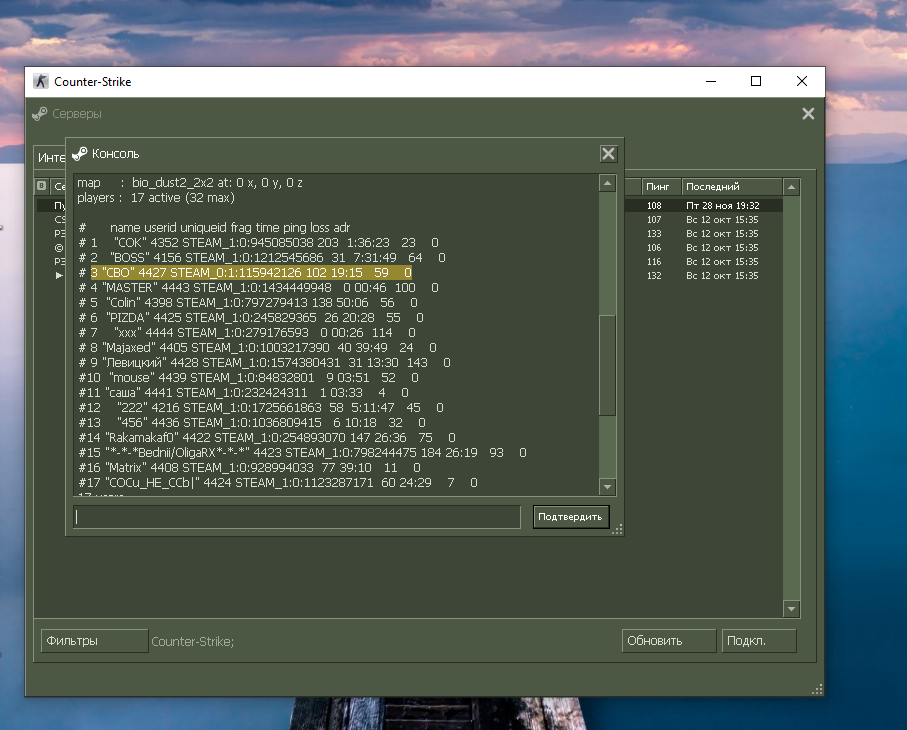The image size is (907, 730).
Task: Click console scrollbar up arrow
Action: tap(606, 183)
